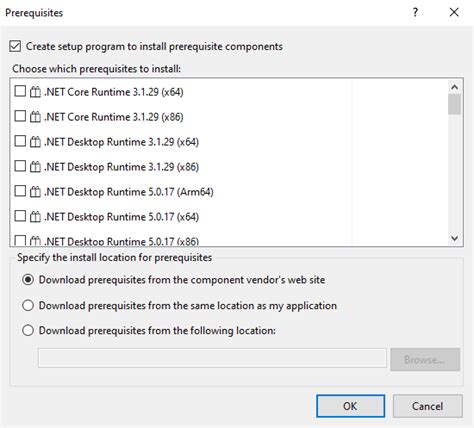Close the Prerequisites dialog with X
The height and width of the screenshot is (428, 474).
coord(454,13)
